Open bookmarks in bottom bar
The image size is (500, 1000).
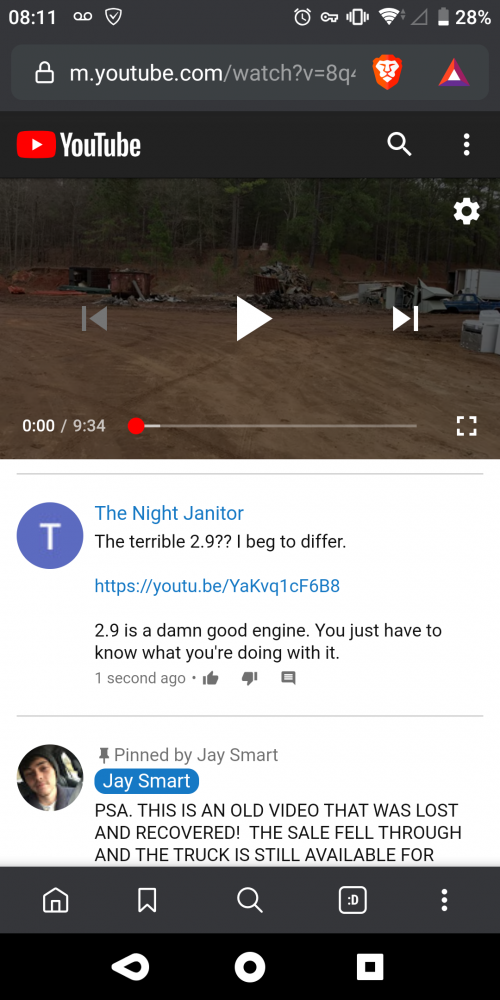pyautogui.click(x=147, y=901)
